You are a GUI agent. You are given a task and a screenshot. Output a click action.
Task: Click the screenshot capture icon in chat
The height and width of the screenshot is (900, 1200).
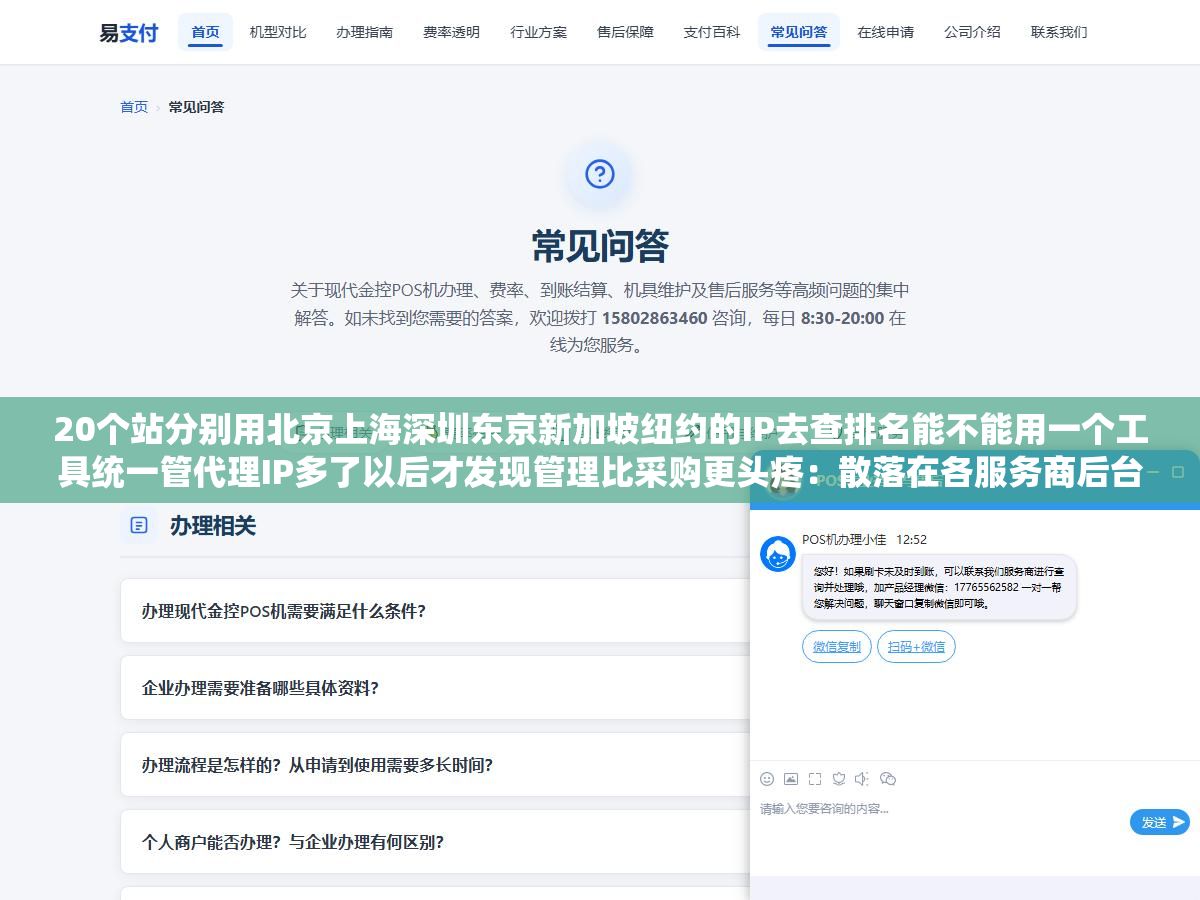pyautogui.click(x=815, y=778)
